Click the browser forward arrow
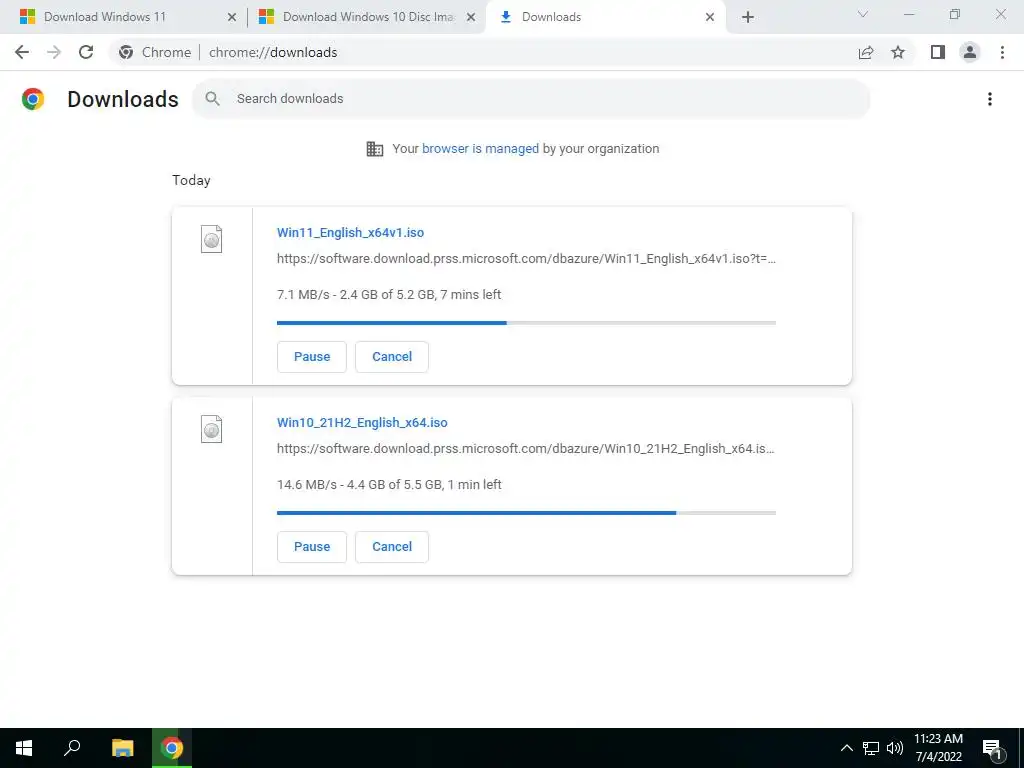The image size is (1024, 768). click(54, 52)
